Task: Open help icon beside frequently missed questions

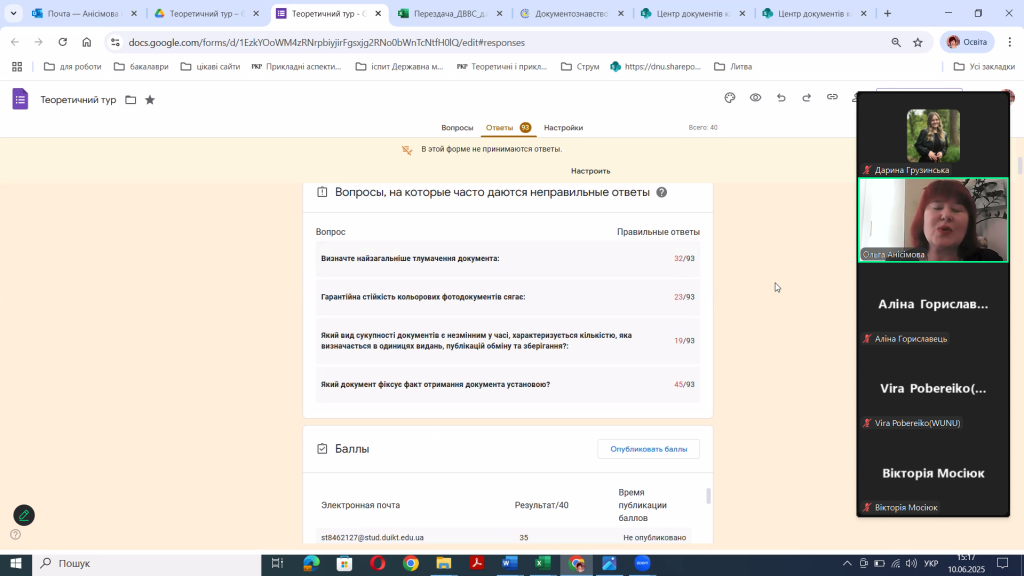Action: pos(661,192)
